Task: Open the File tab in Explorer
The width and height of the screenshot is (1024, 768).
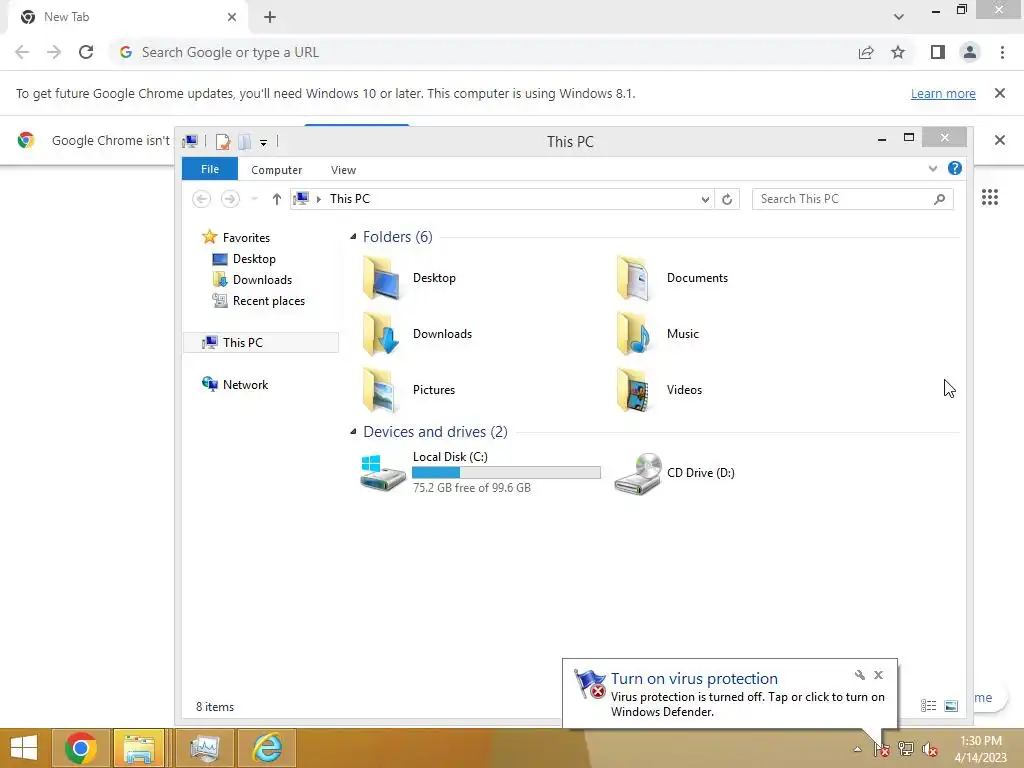Action: (x=210, y=169)
